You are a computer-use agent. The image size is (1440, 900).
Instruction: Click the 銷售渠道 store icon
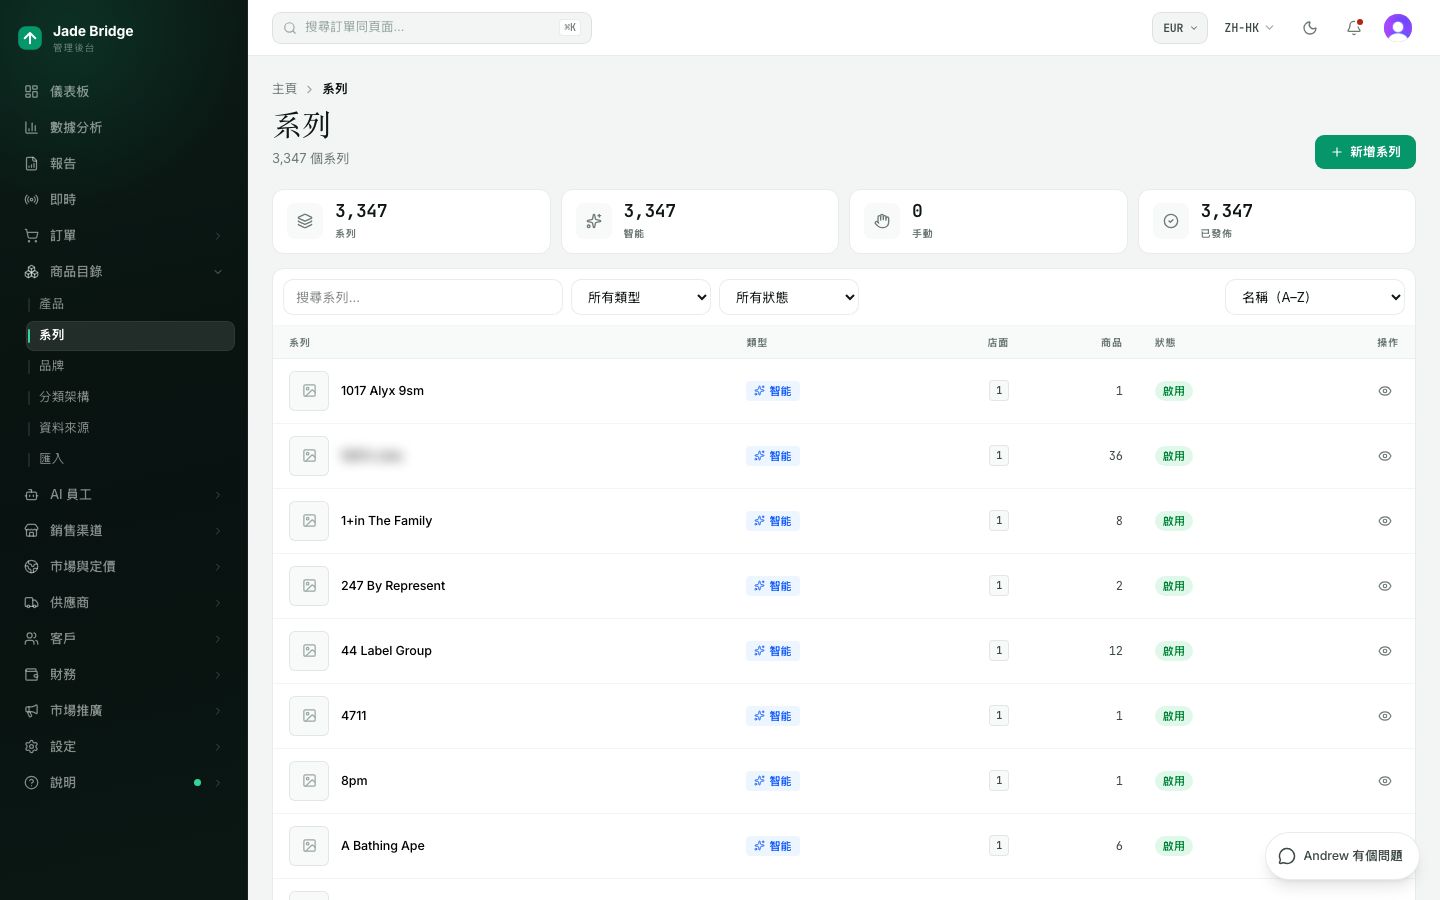(32, 530)
